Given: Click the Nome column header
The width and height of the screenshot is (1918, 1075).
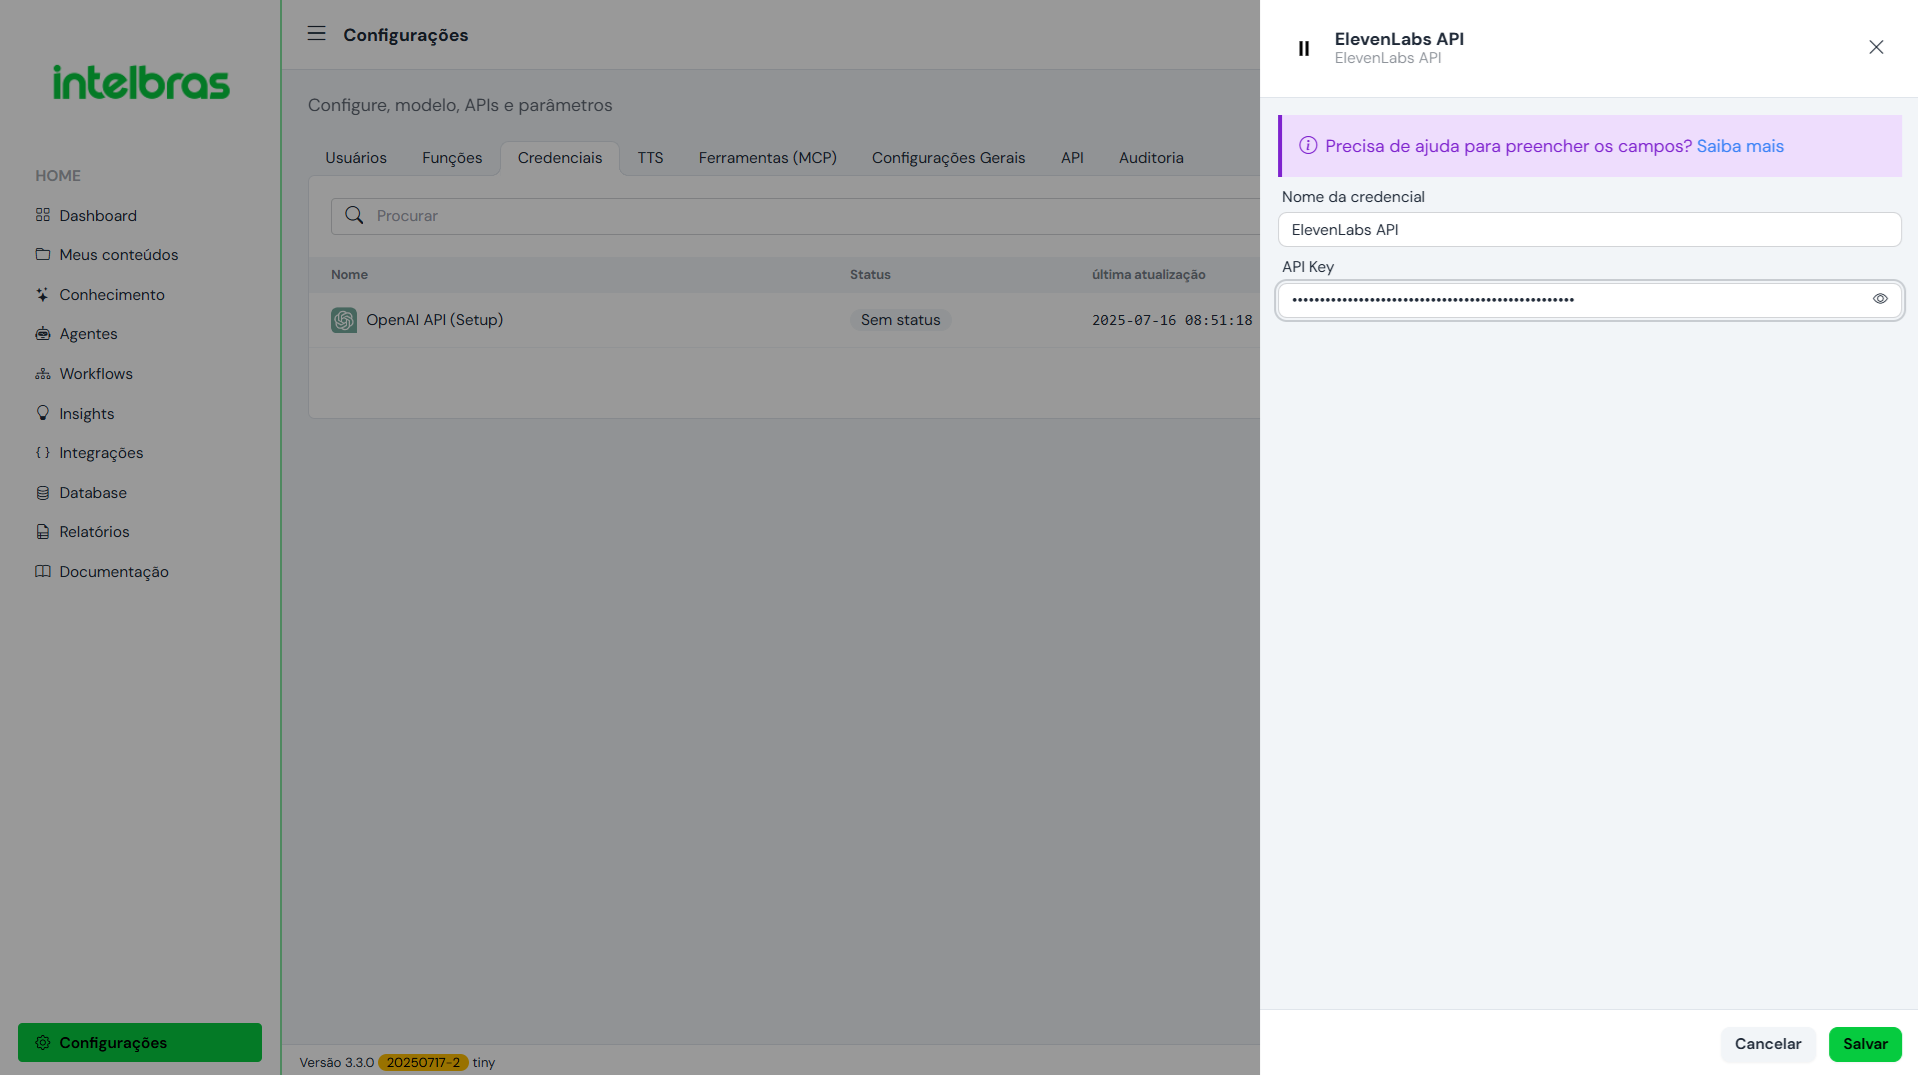Looking at the screenshot, I should 349,274.
